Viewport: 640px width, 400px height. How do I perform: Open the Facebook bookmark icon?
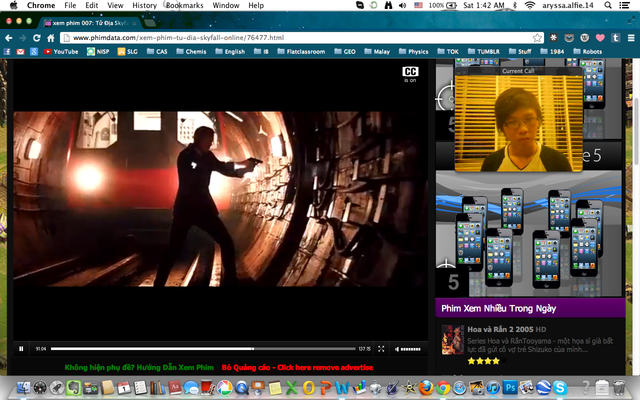(7, 51)
